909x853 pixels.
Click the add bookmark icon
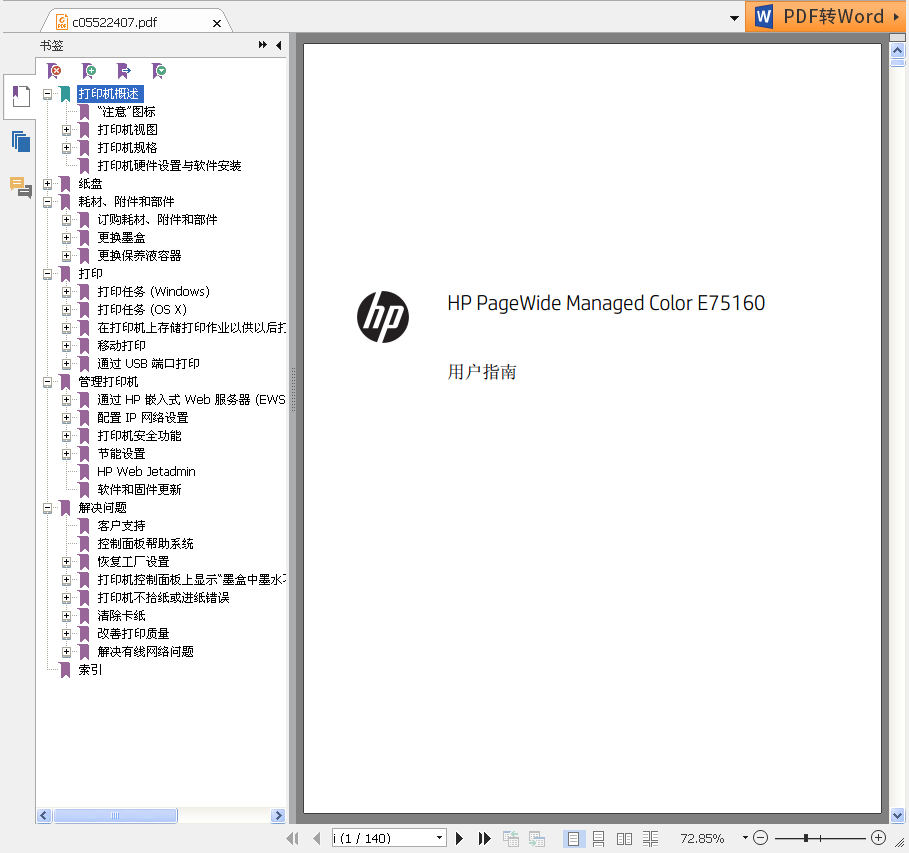coord(89,71)
